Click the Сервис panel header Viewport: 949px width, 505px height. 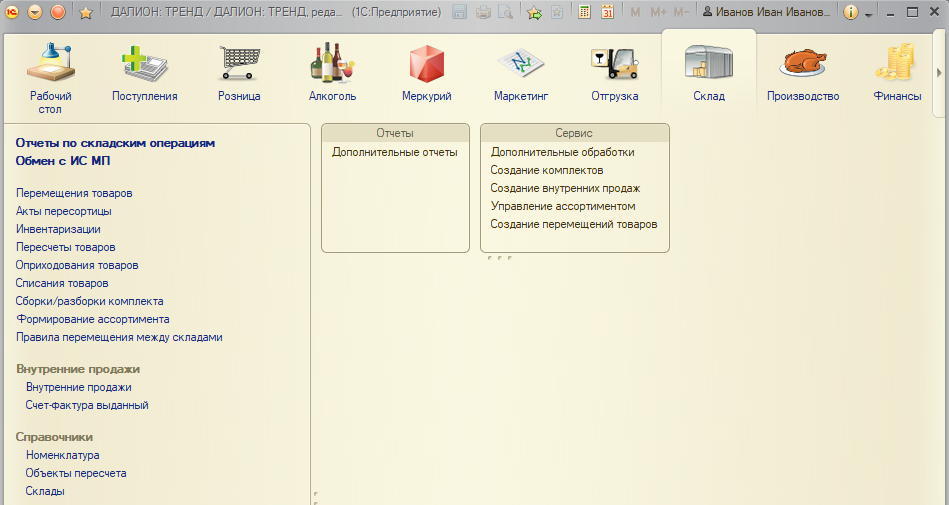coord(574,133)
